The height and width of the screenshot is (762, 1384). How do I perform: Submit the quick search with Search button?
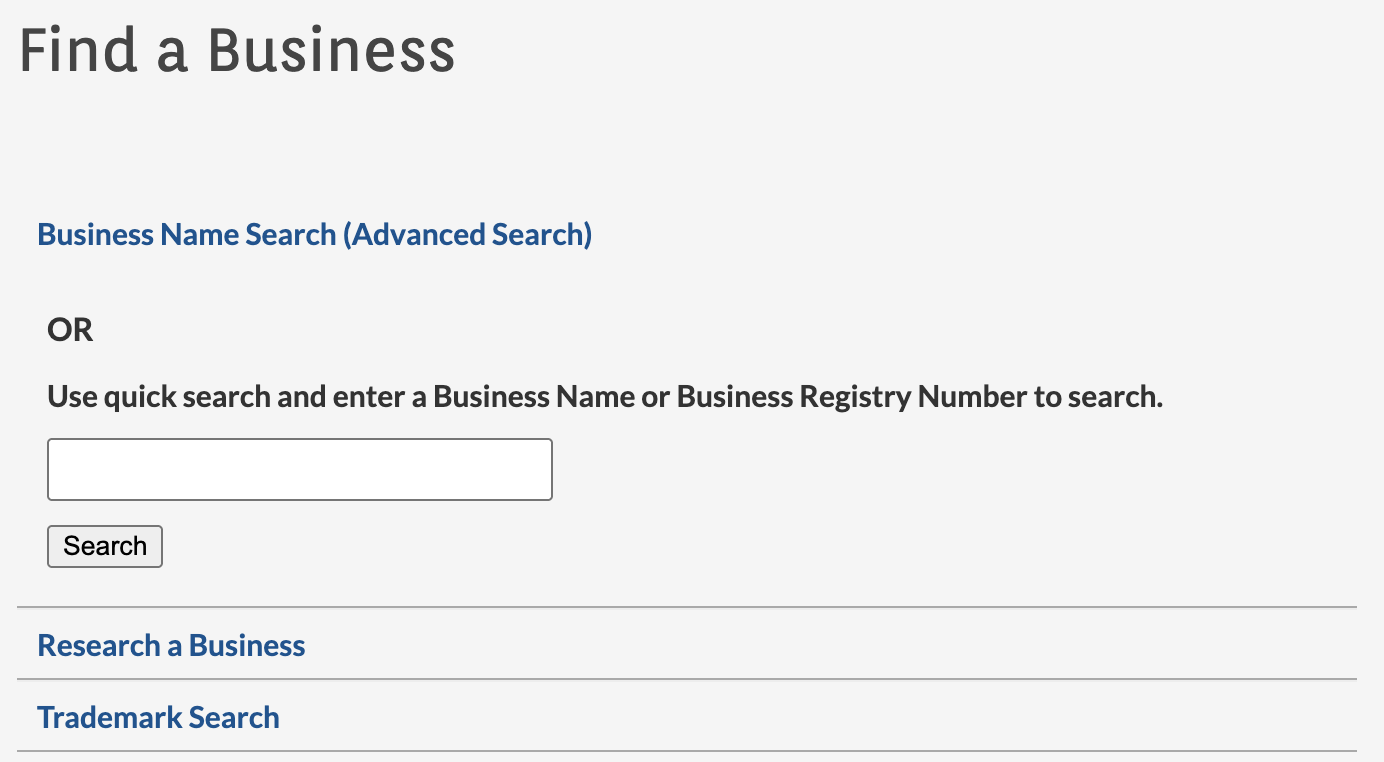point(105,546)
